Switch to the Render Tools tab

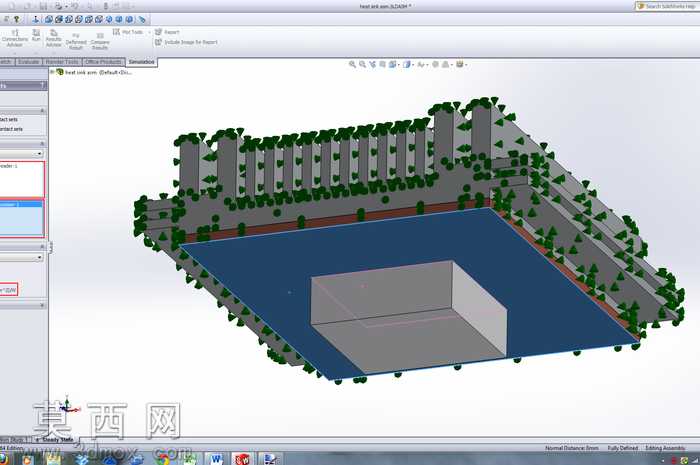[62, 62]
